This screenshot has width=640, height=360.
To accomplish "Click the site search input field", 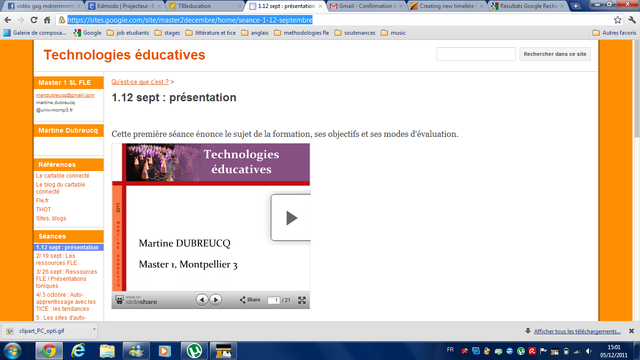I will tap(476, 54).
